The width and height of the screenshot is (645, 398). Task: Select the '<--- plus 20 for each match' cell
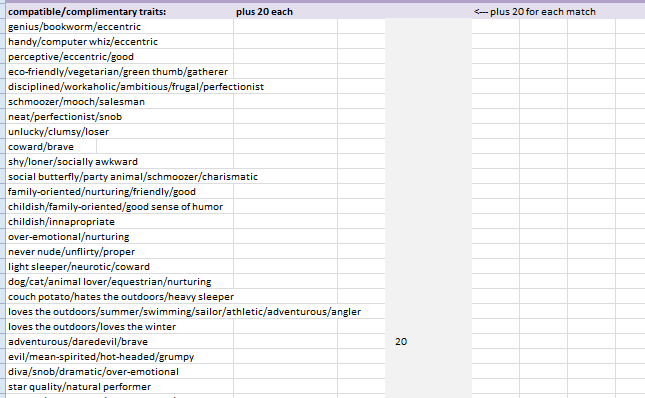pyautogui.click(x=534, y=12)
